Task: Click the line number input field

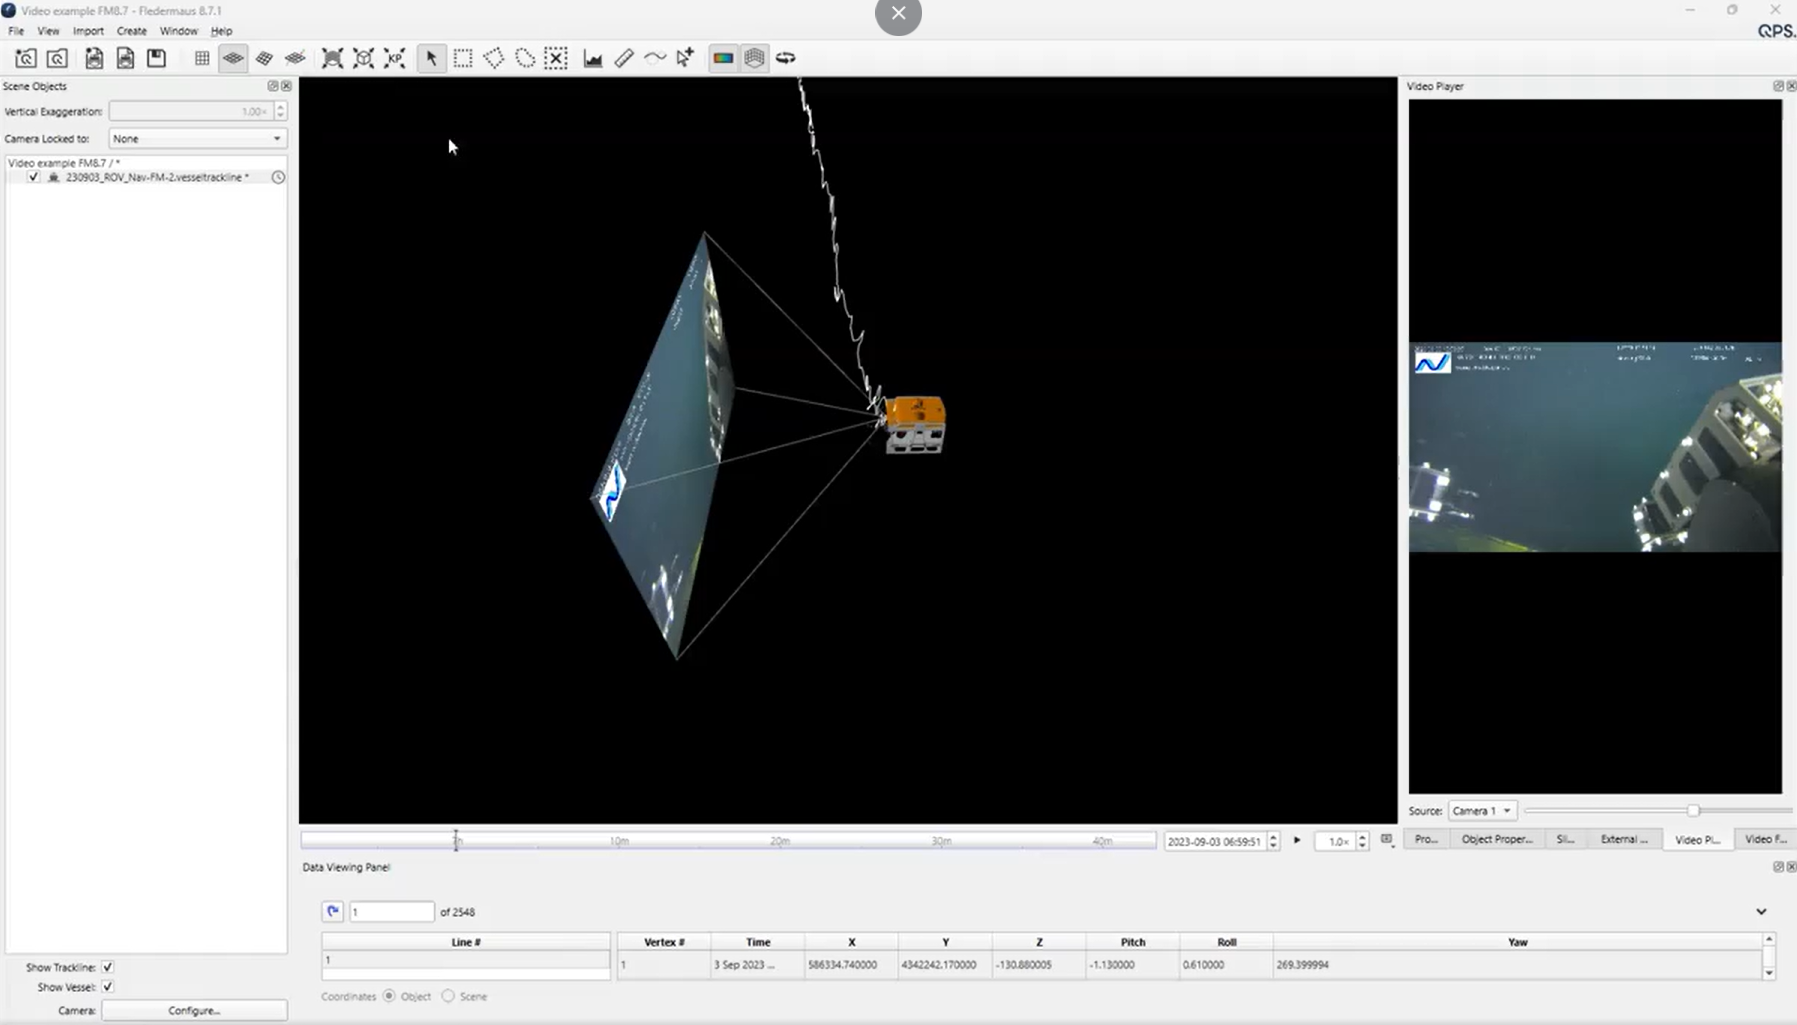Action: point(391,911)
